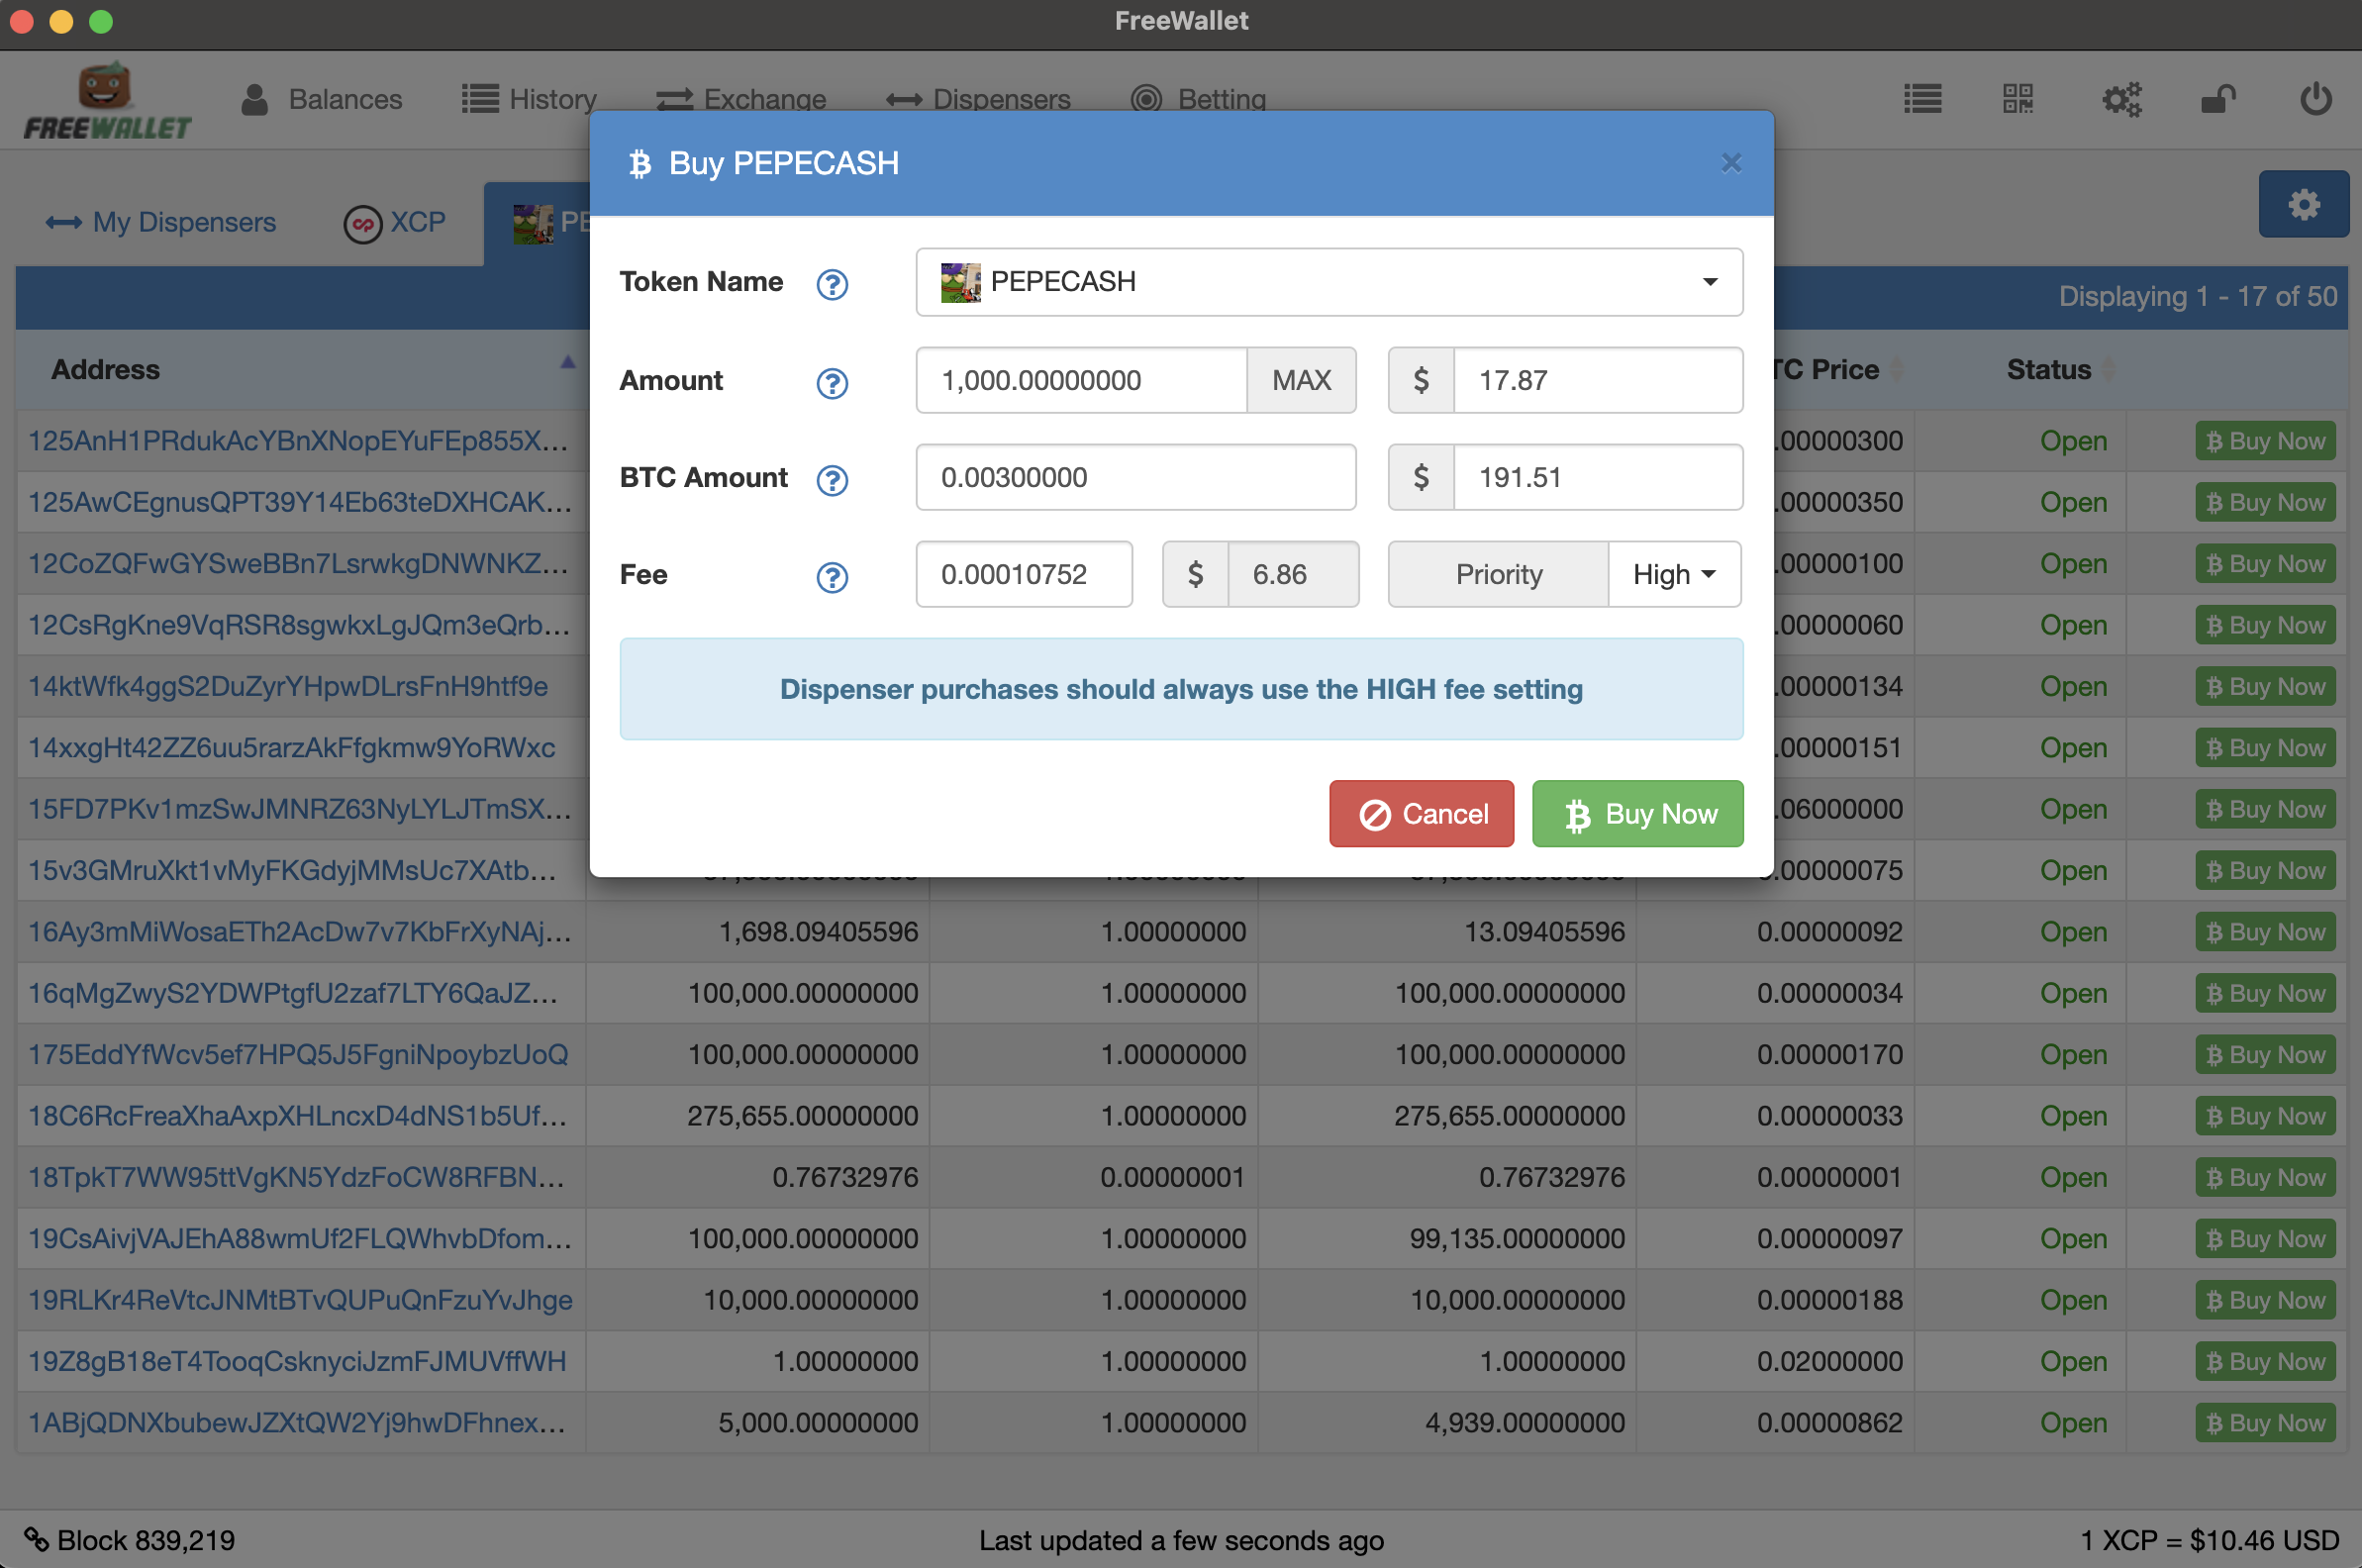The width and height of the screenshot is (2362, 1568).
Task: Click the BTC Amount field 0.00300000
Action: click(1135, 477)
